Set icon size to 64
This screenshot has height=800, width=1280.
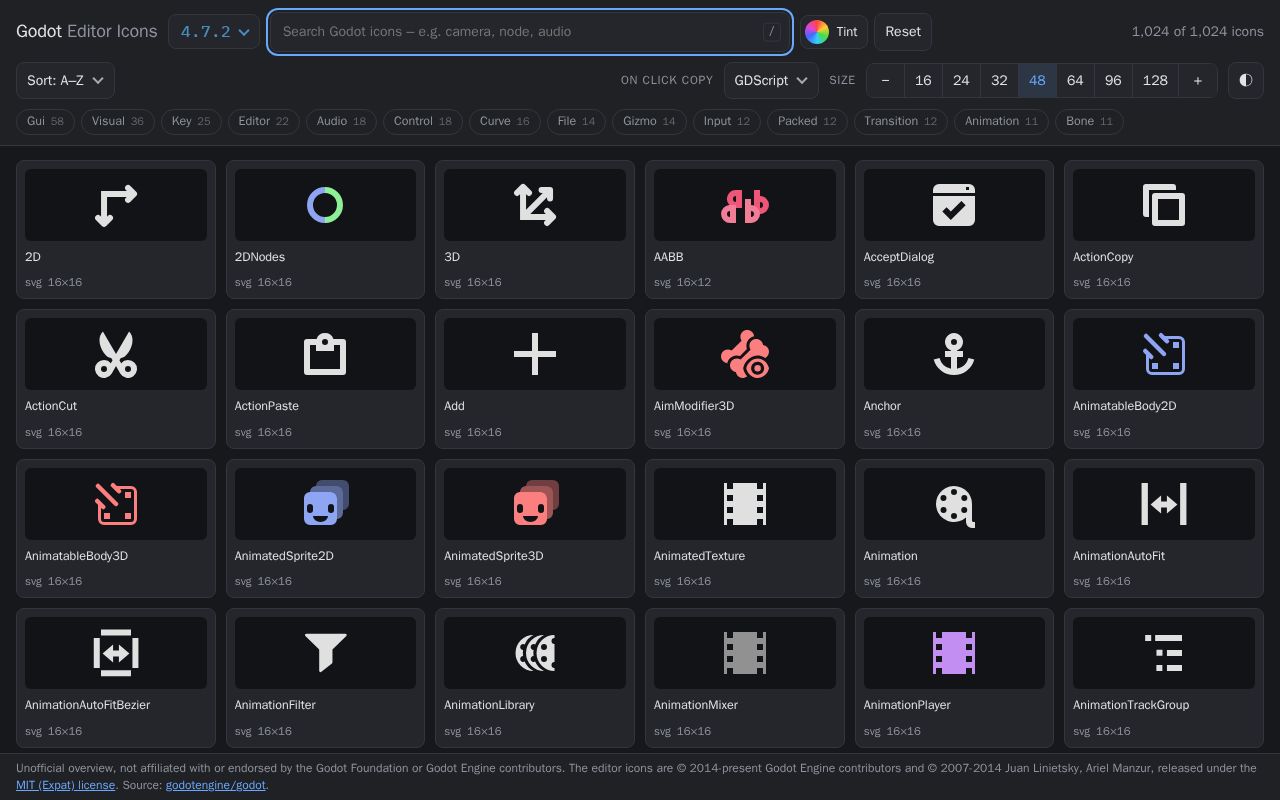pyautogui.click(x=1075, y=80)
